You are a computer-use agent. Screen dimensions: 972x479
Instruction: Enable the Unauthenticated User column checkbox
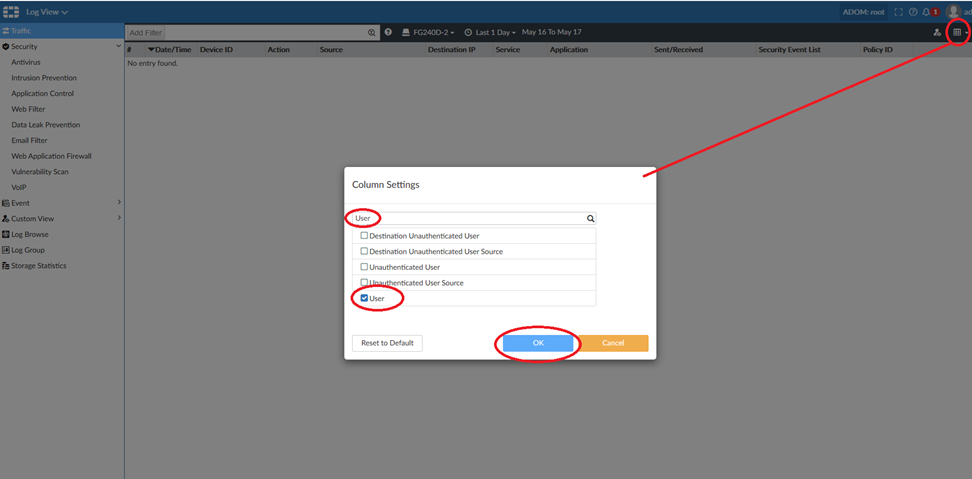click(x=364, y=267)
